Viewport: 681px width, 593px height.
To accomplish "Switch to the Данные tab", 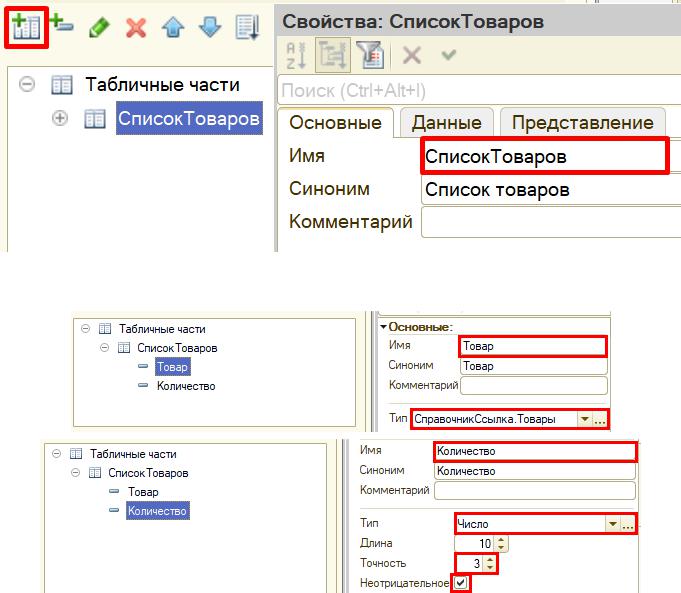I will [x=446, y=123].
